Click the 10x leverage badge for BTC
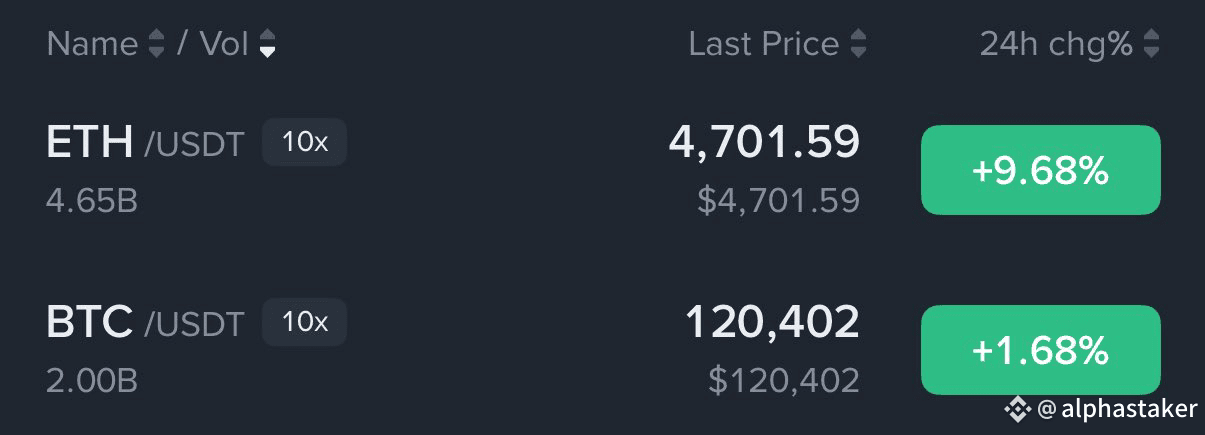Image resolution: width=1205 pixels, height=435 pixels. click(304, 322)
